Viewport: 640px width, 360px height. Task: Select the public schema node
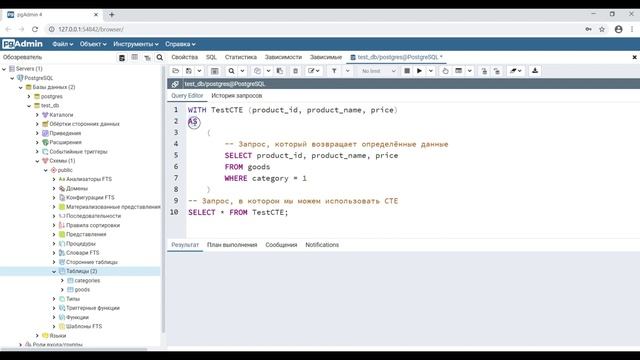coord(64,170)
